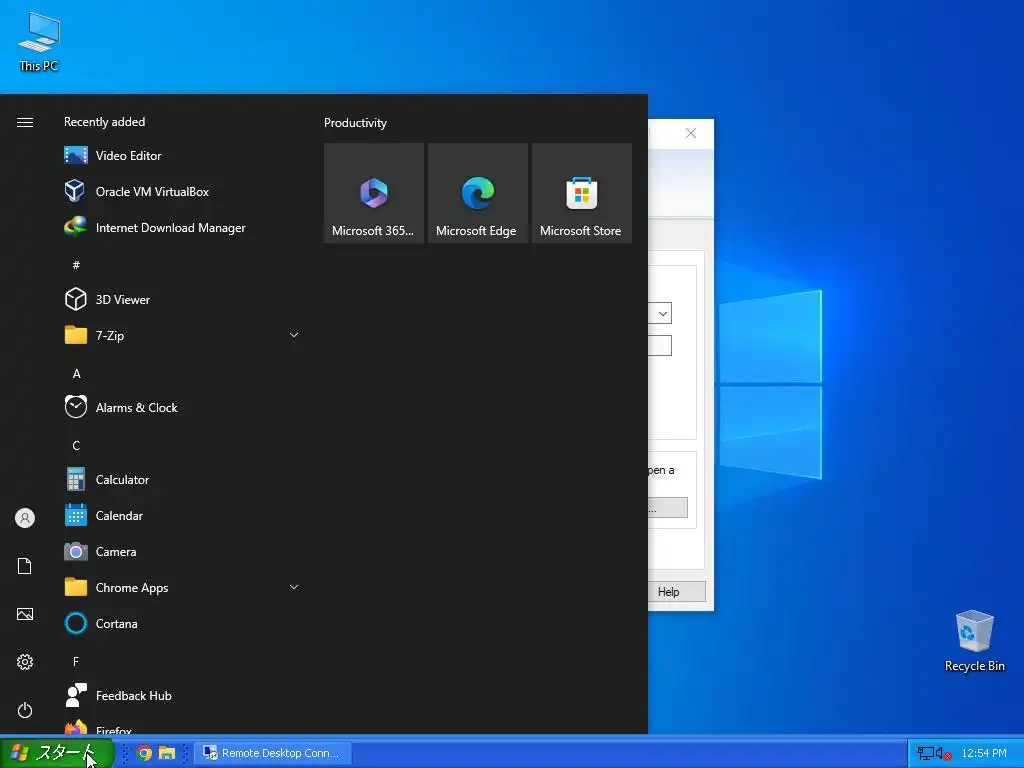Open Chrome Apps folder
The width and height of the screenshot is (1024, 768).
[182, 588]
